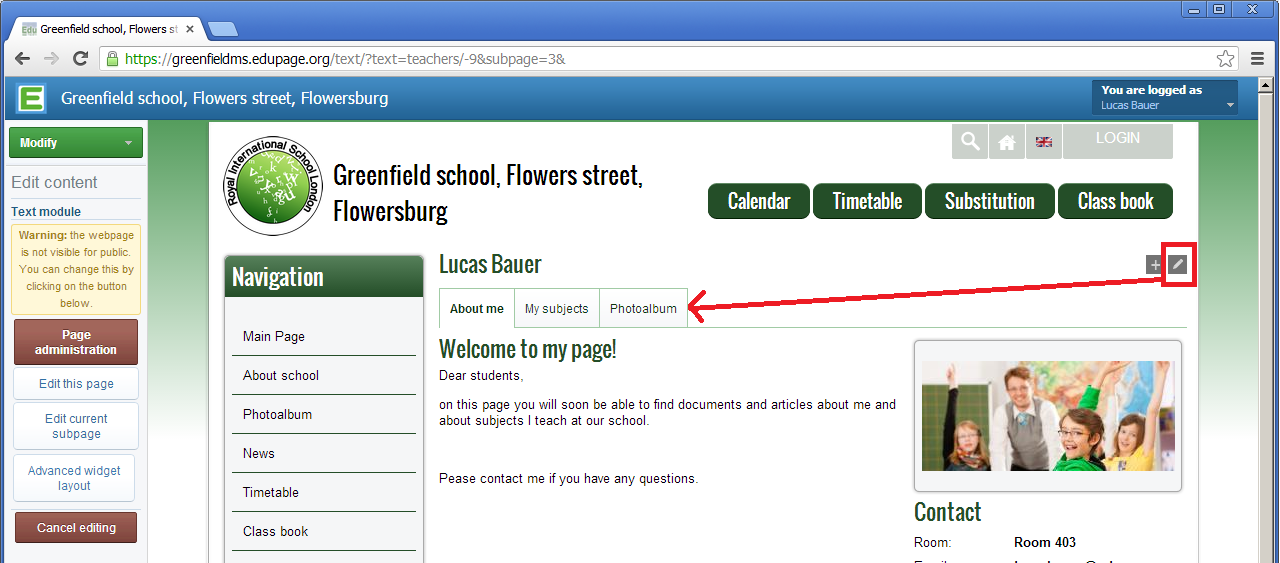Click the page's school title text by the logo

click(488, 193)
